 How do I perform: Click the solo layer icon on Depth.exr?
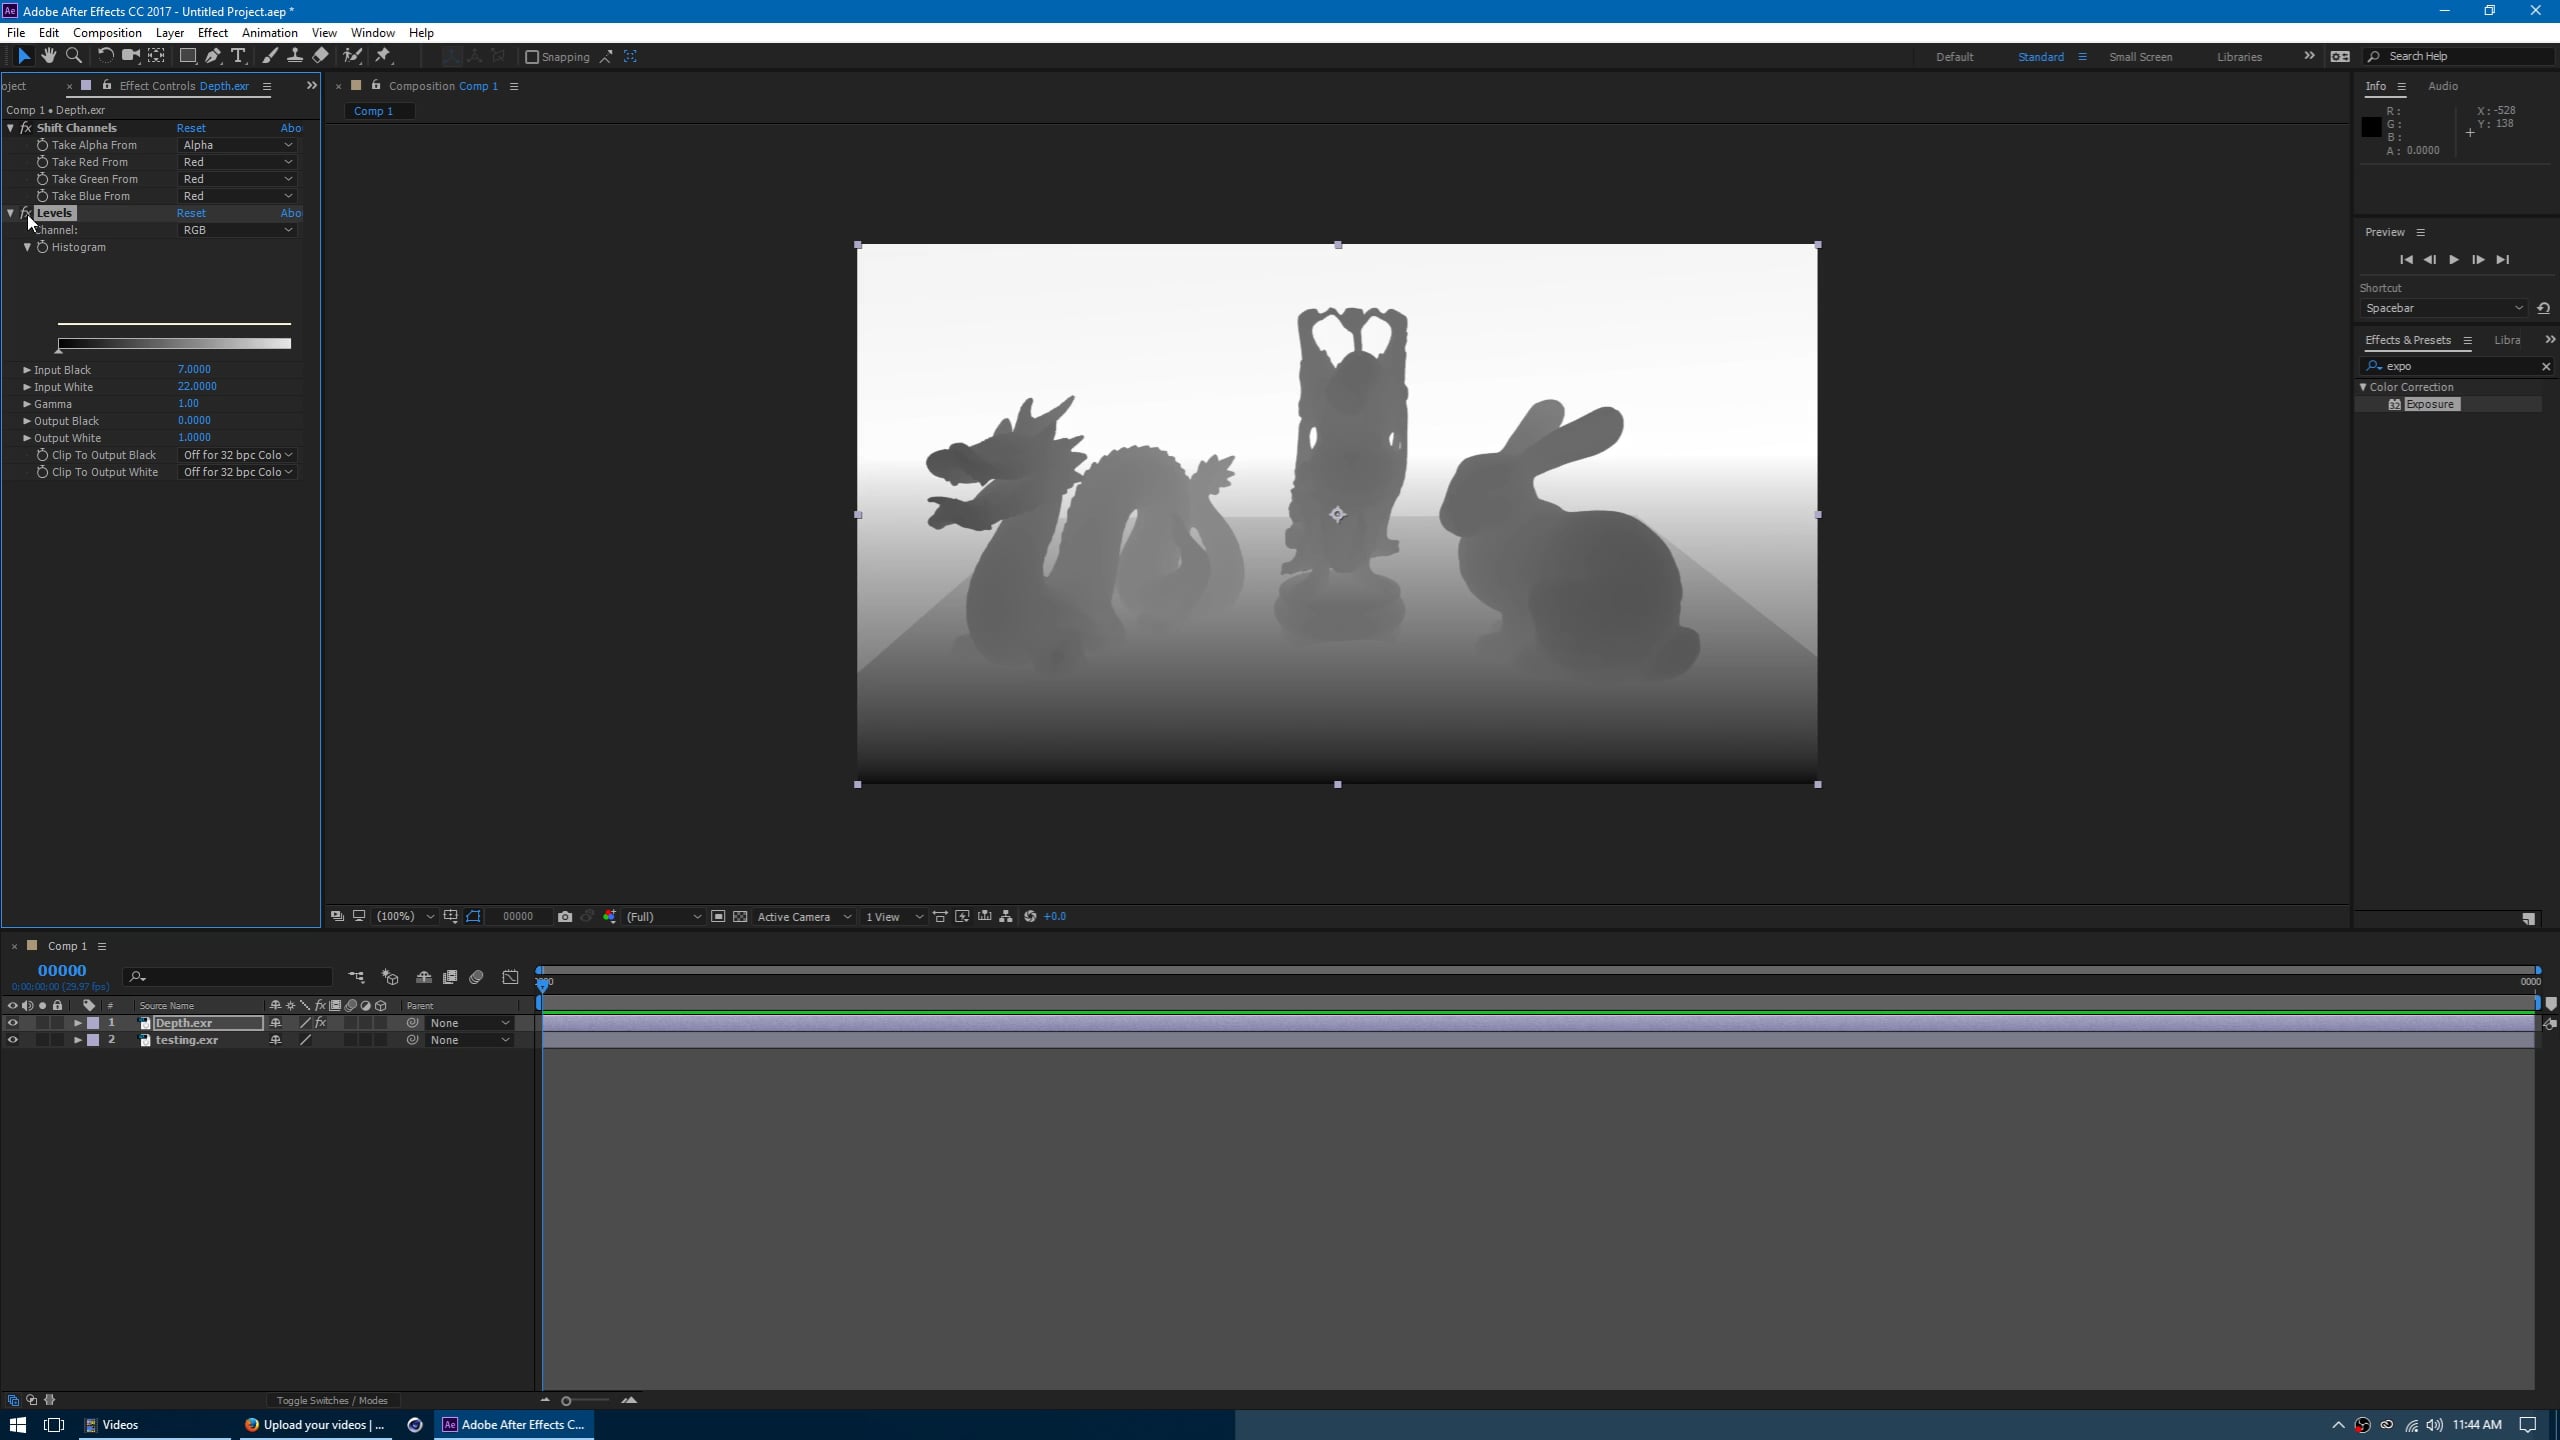click(x=39, y=1022)
